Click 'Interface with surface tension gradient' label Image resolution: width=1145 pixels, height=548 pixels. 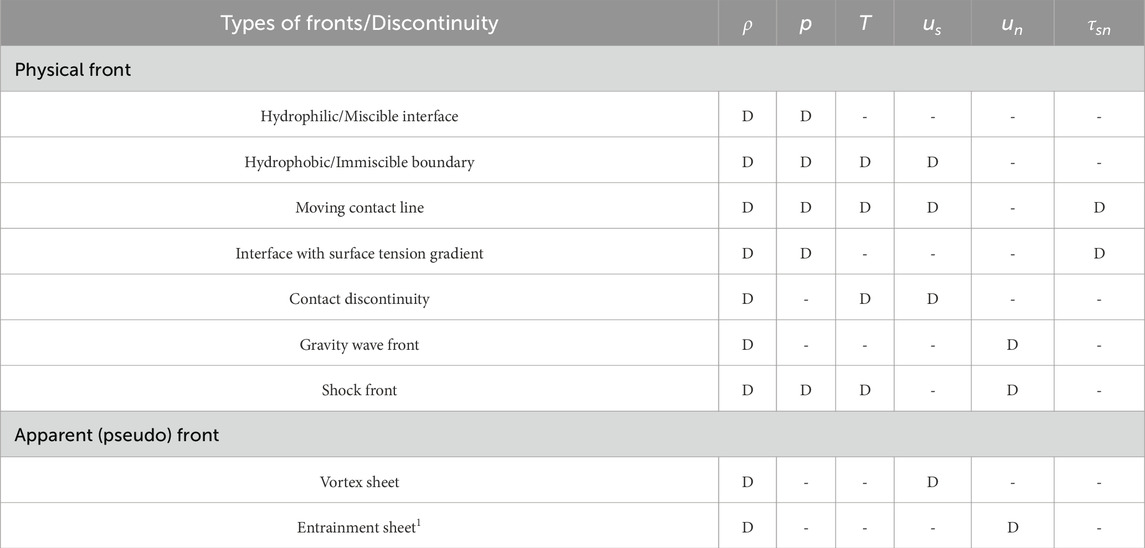click(359, 254)
